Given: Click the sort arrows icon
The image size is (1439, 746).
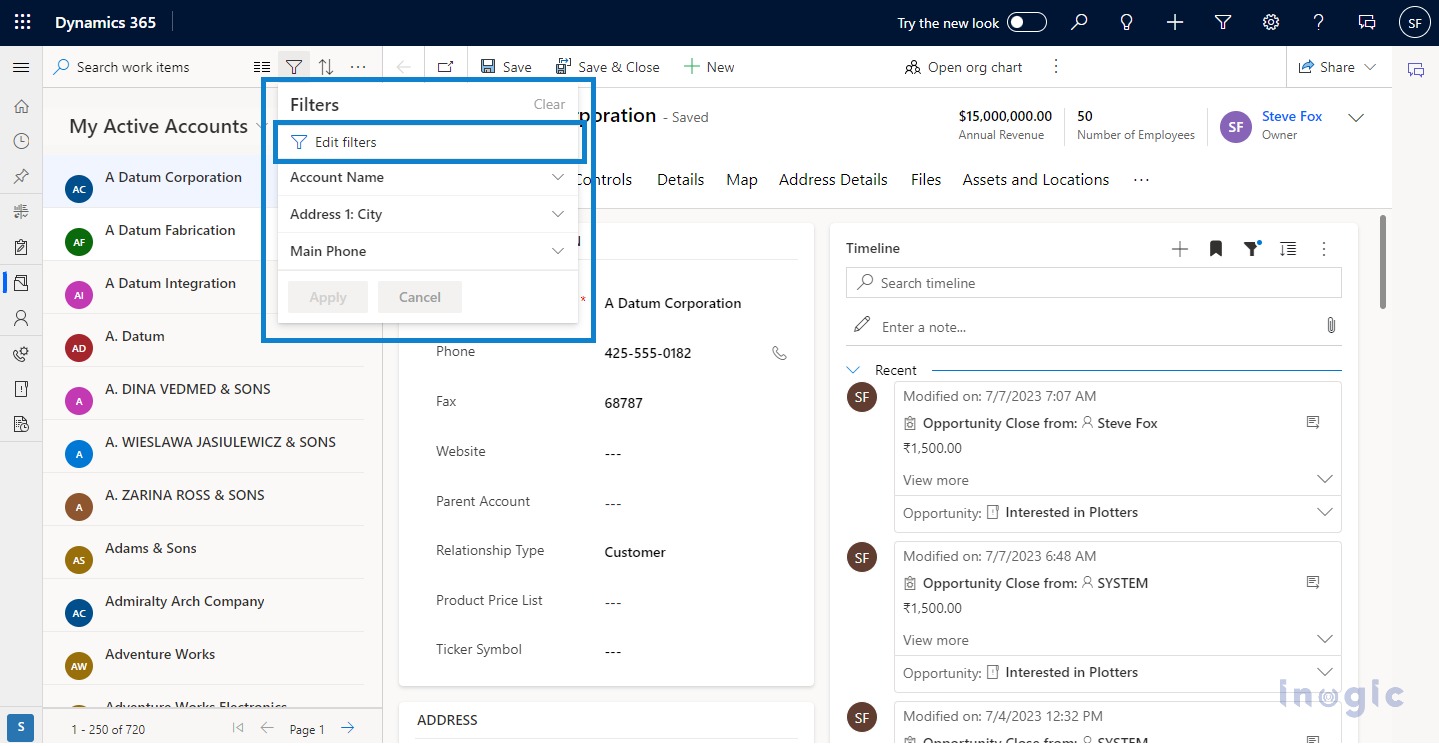Looking at the screenshot, I should (x=326, y=67).
